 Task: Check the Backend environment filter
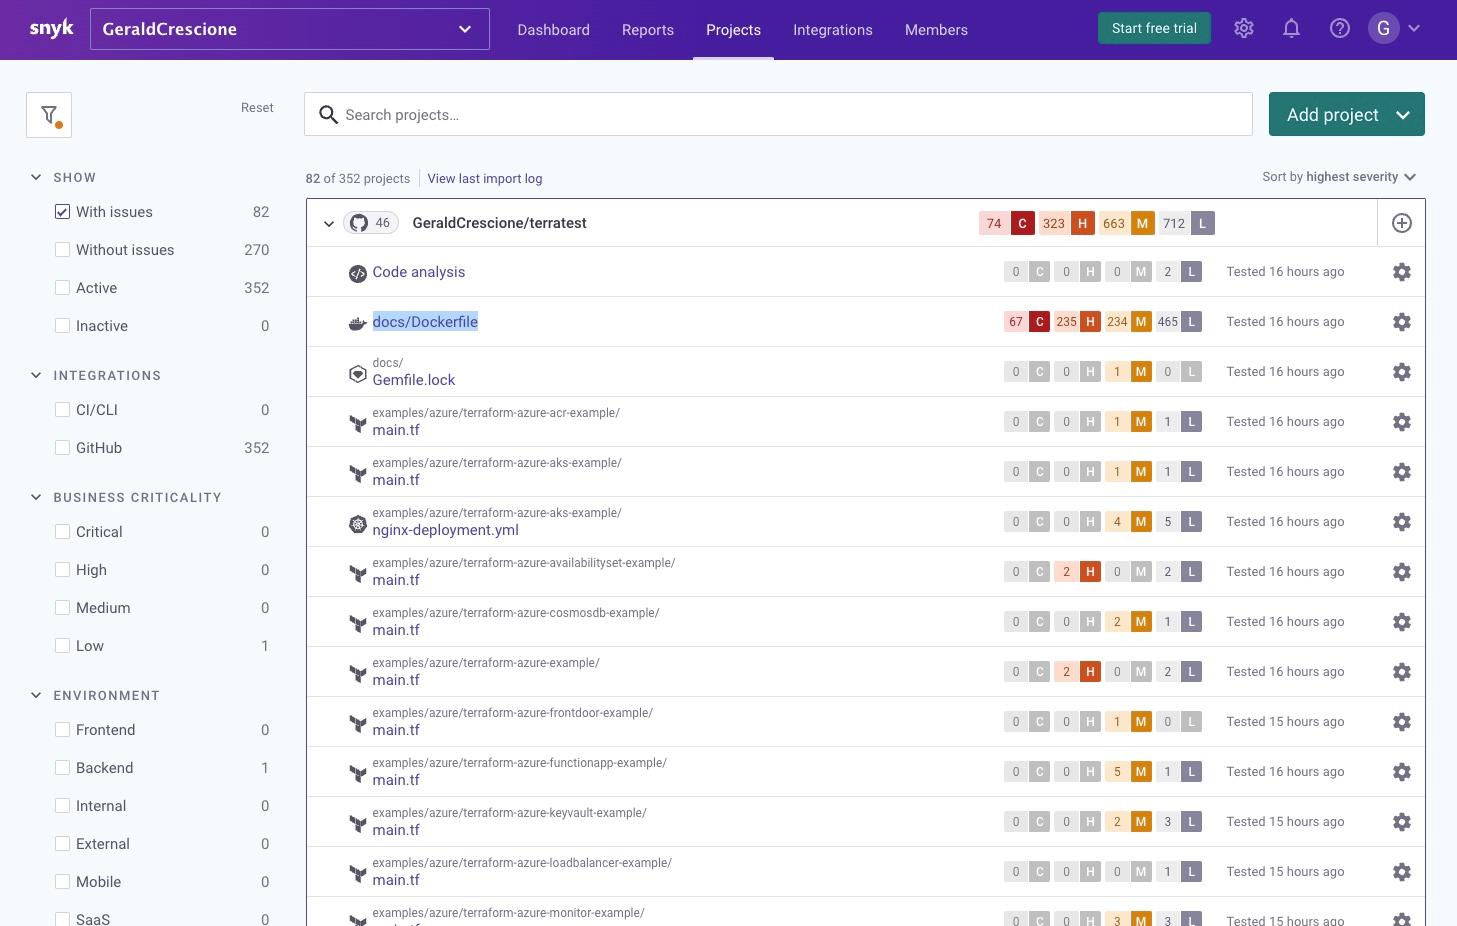(62, 768)
